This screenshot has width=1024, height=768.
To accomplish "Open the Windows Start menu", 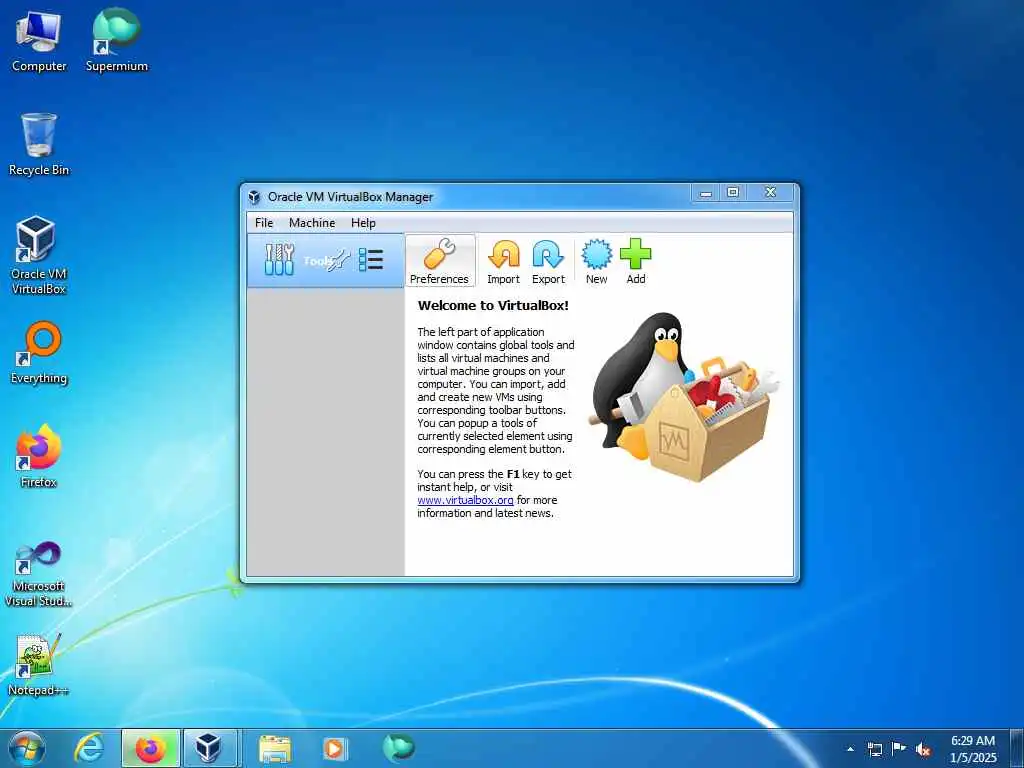I will (27, 748).
